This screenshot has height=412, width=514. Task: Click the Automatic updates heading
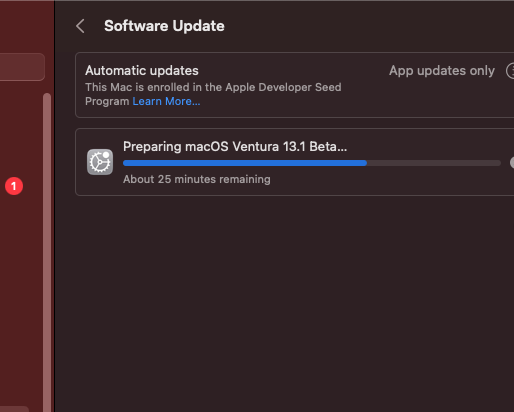pyautogui.click(x=142, y=71)
